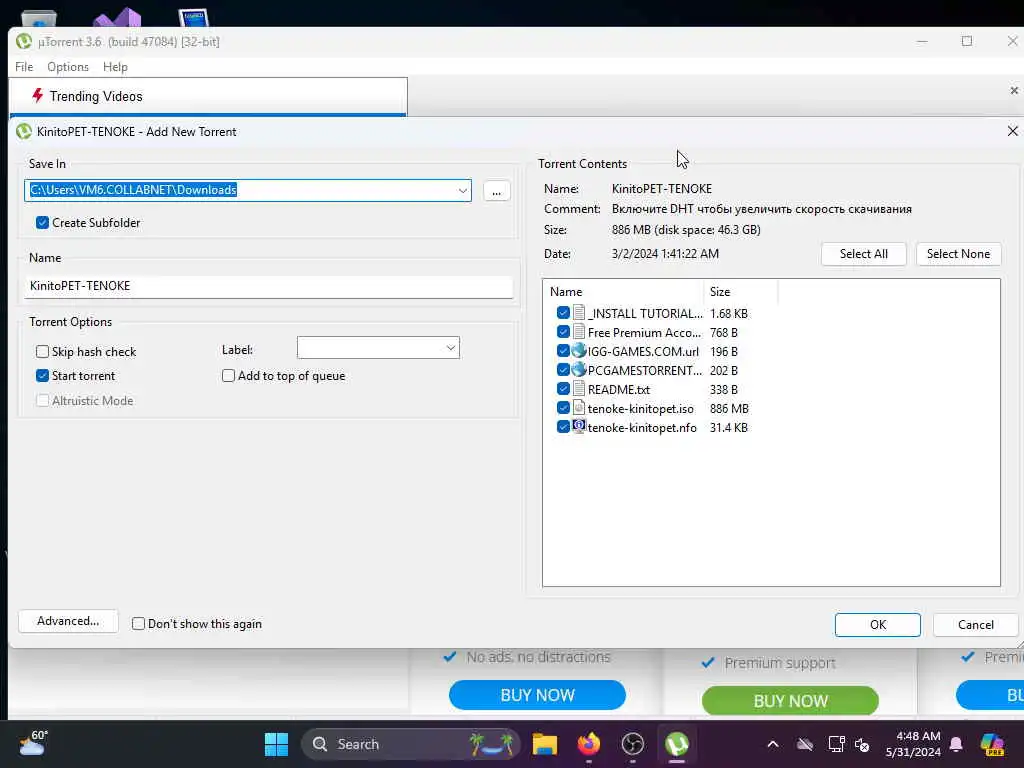1024x768 pixels.
Task: Open Firefox from the taskbar
Action: [x=588, y=744]
